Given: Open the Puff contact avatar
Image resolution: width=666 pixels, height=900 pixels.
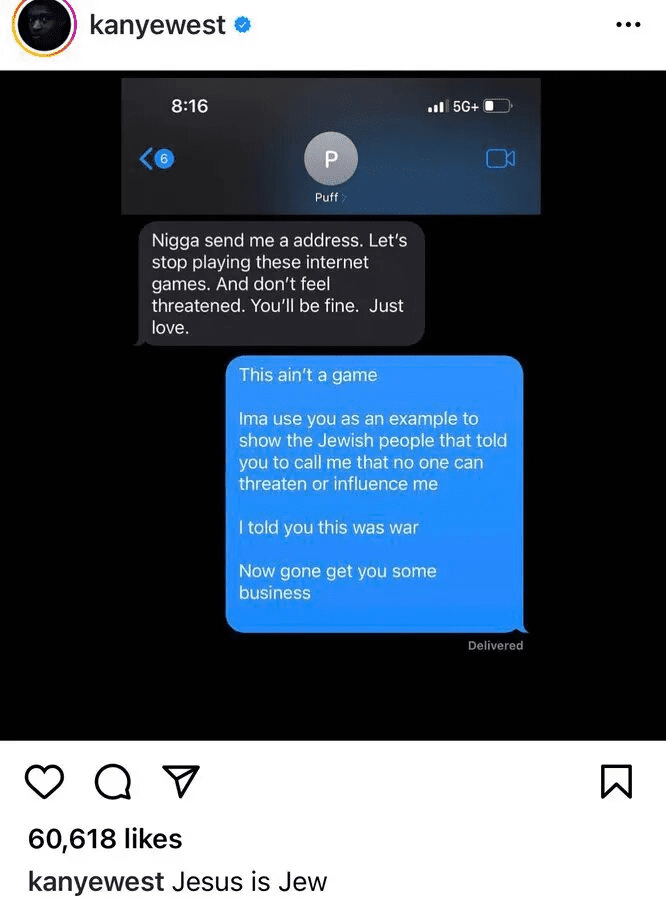Looking at the screenshot, I should point(331,159).
